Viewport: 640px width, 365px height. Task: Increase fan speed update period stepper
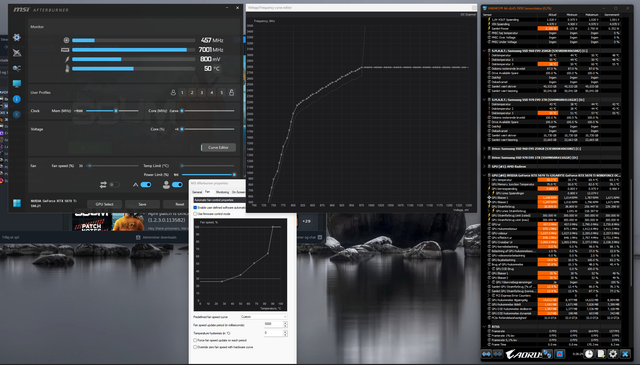[x=285, y=323]
